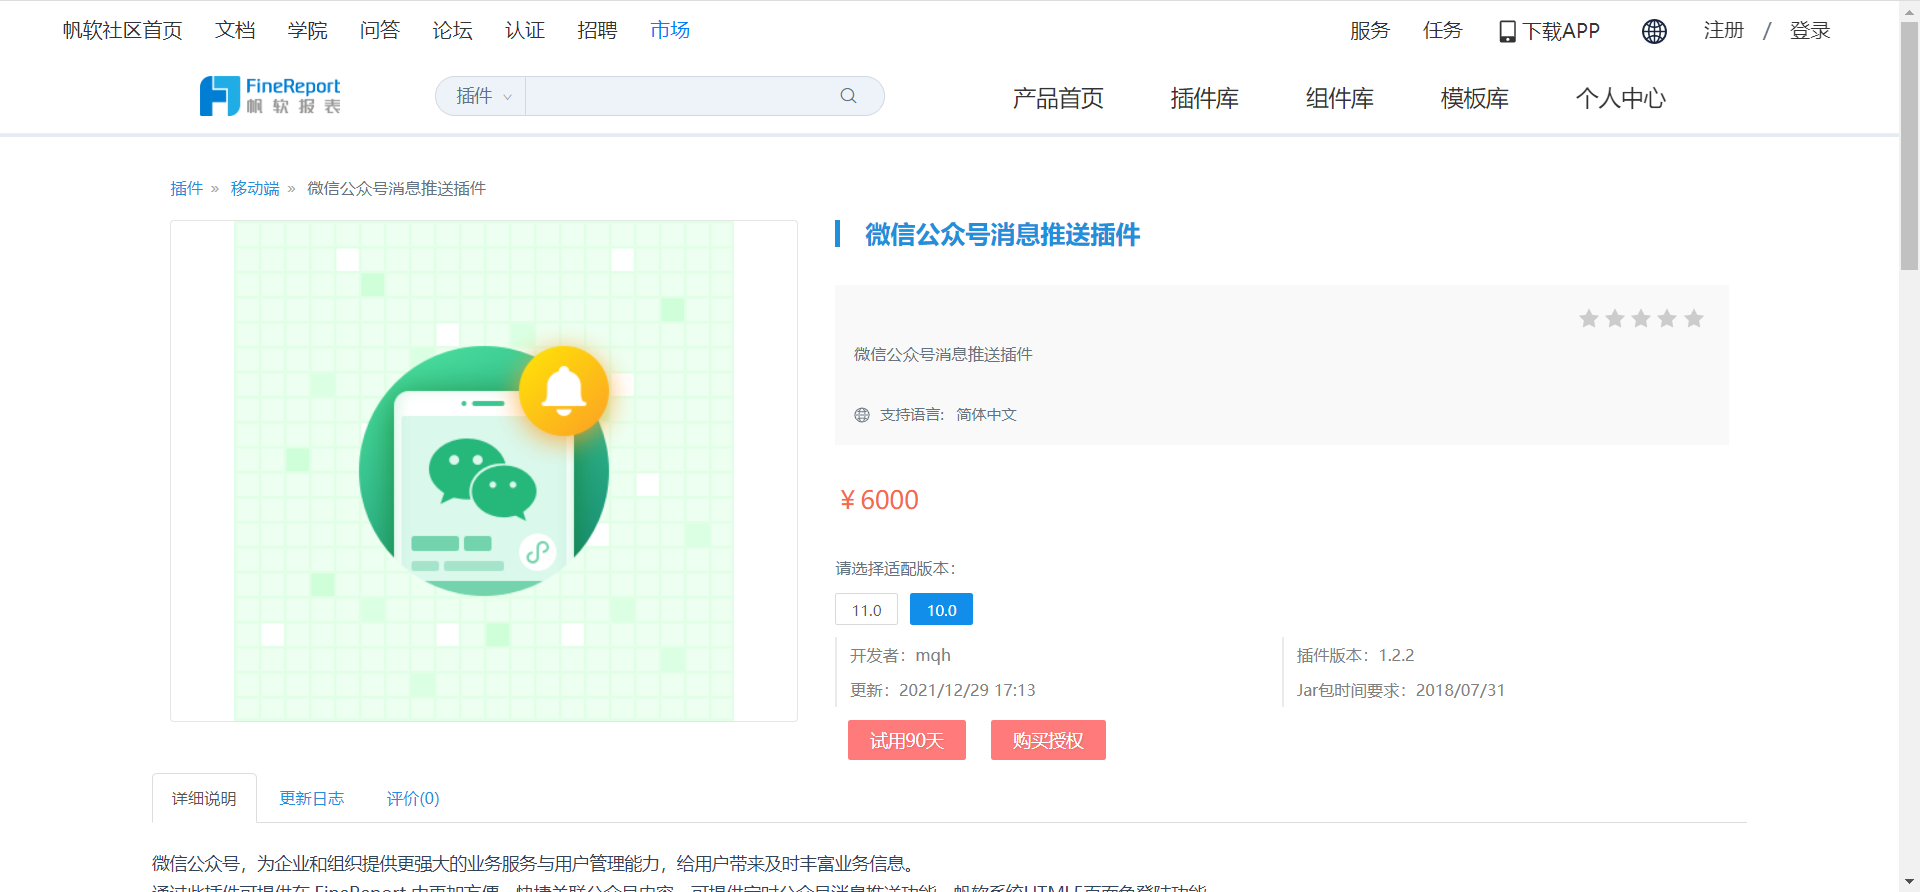Click the 简体中文 language text
This screenshot has height=892, width=1920.
986,415
